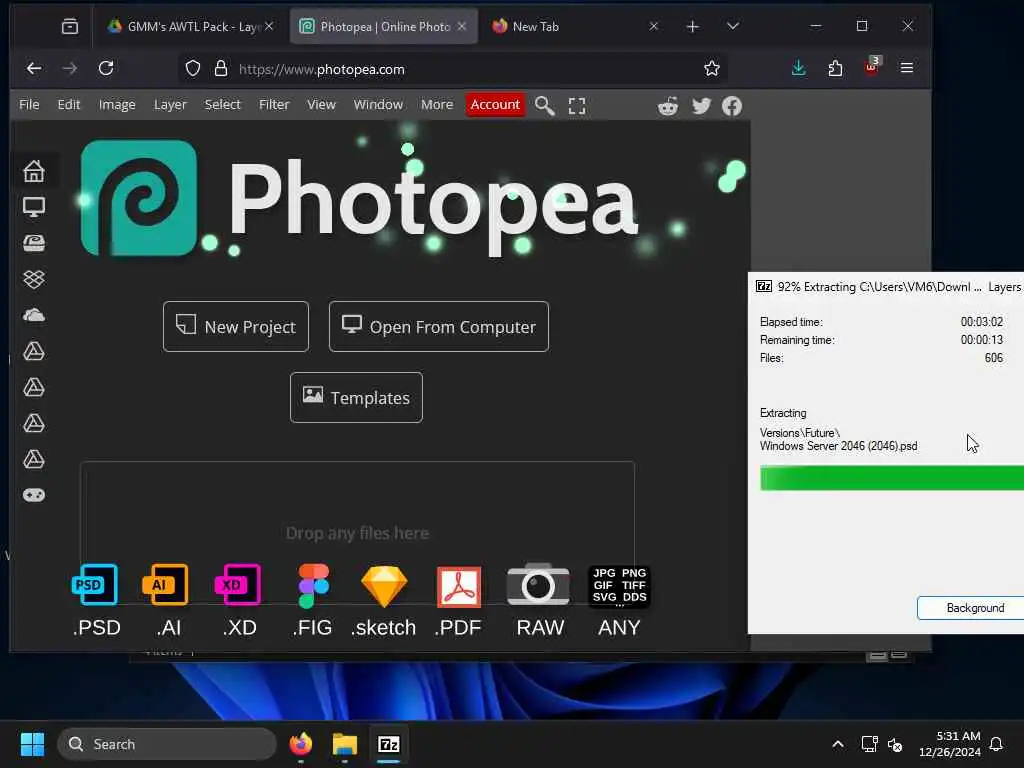Open the Edit menu

pyautogui.click(x=69, y=104)
